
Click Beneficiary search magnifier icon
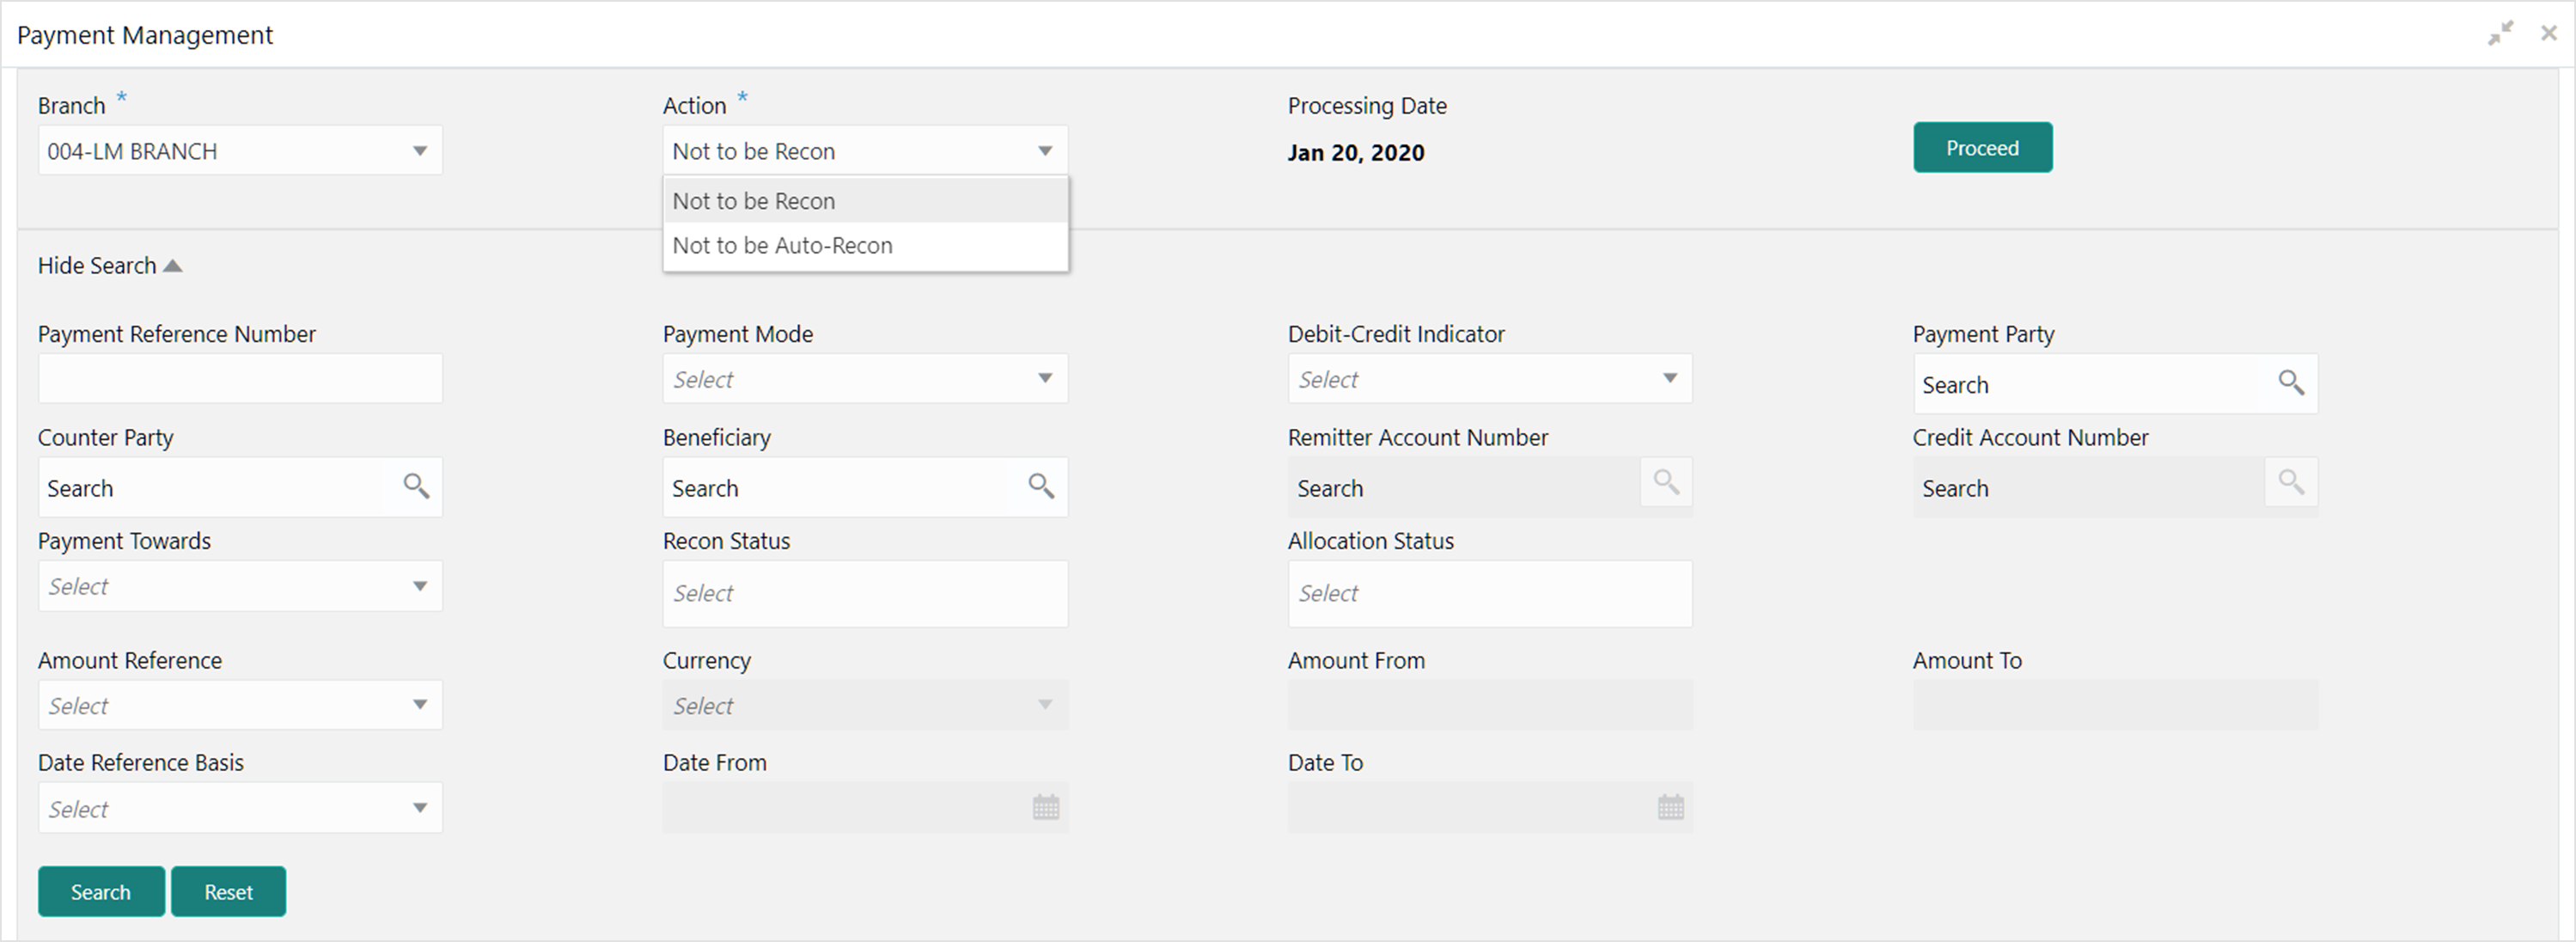1041,487
